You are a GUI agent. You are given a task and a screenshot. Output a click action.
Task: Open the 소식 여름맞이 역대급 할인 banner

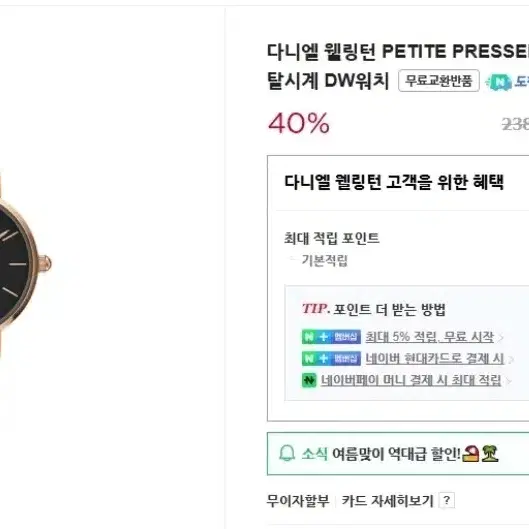[x=398, y=453]
